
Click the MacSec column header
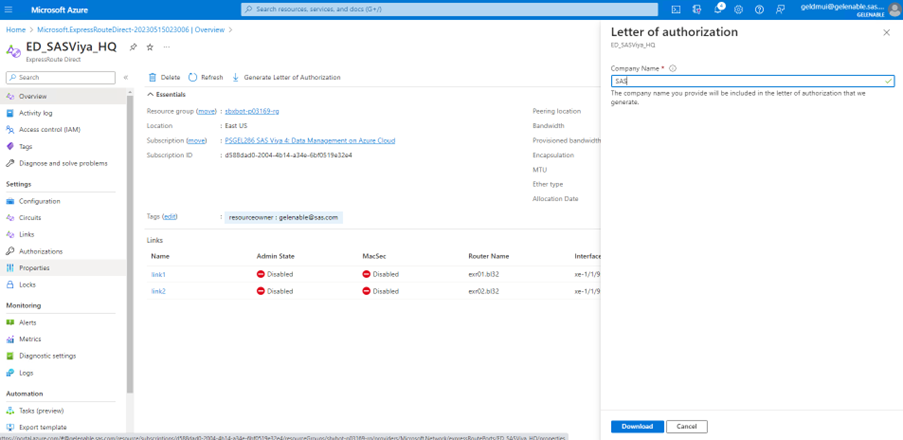373,256
